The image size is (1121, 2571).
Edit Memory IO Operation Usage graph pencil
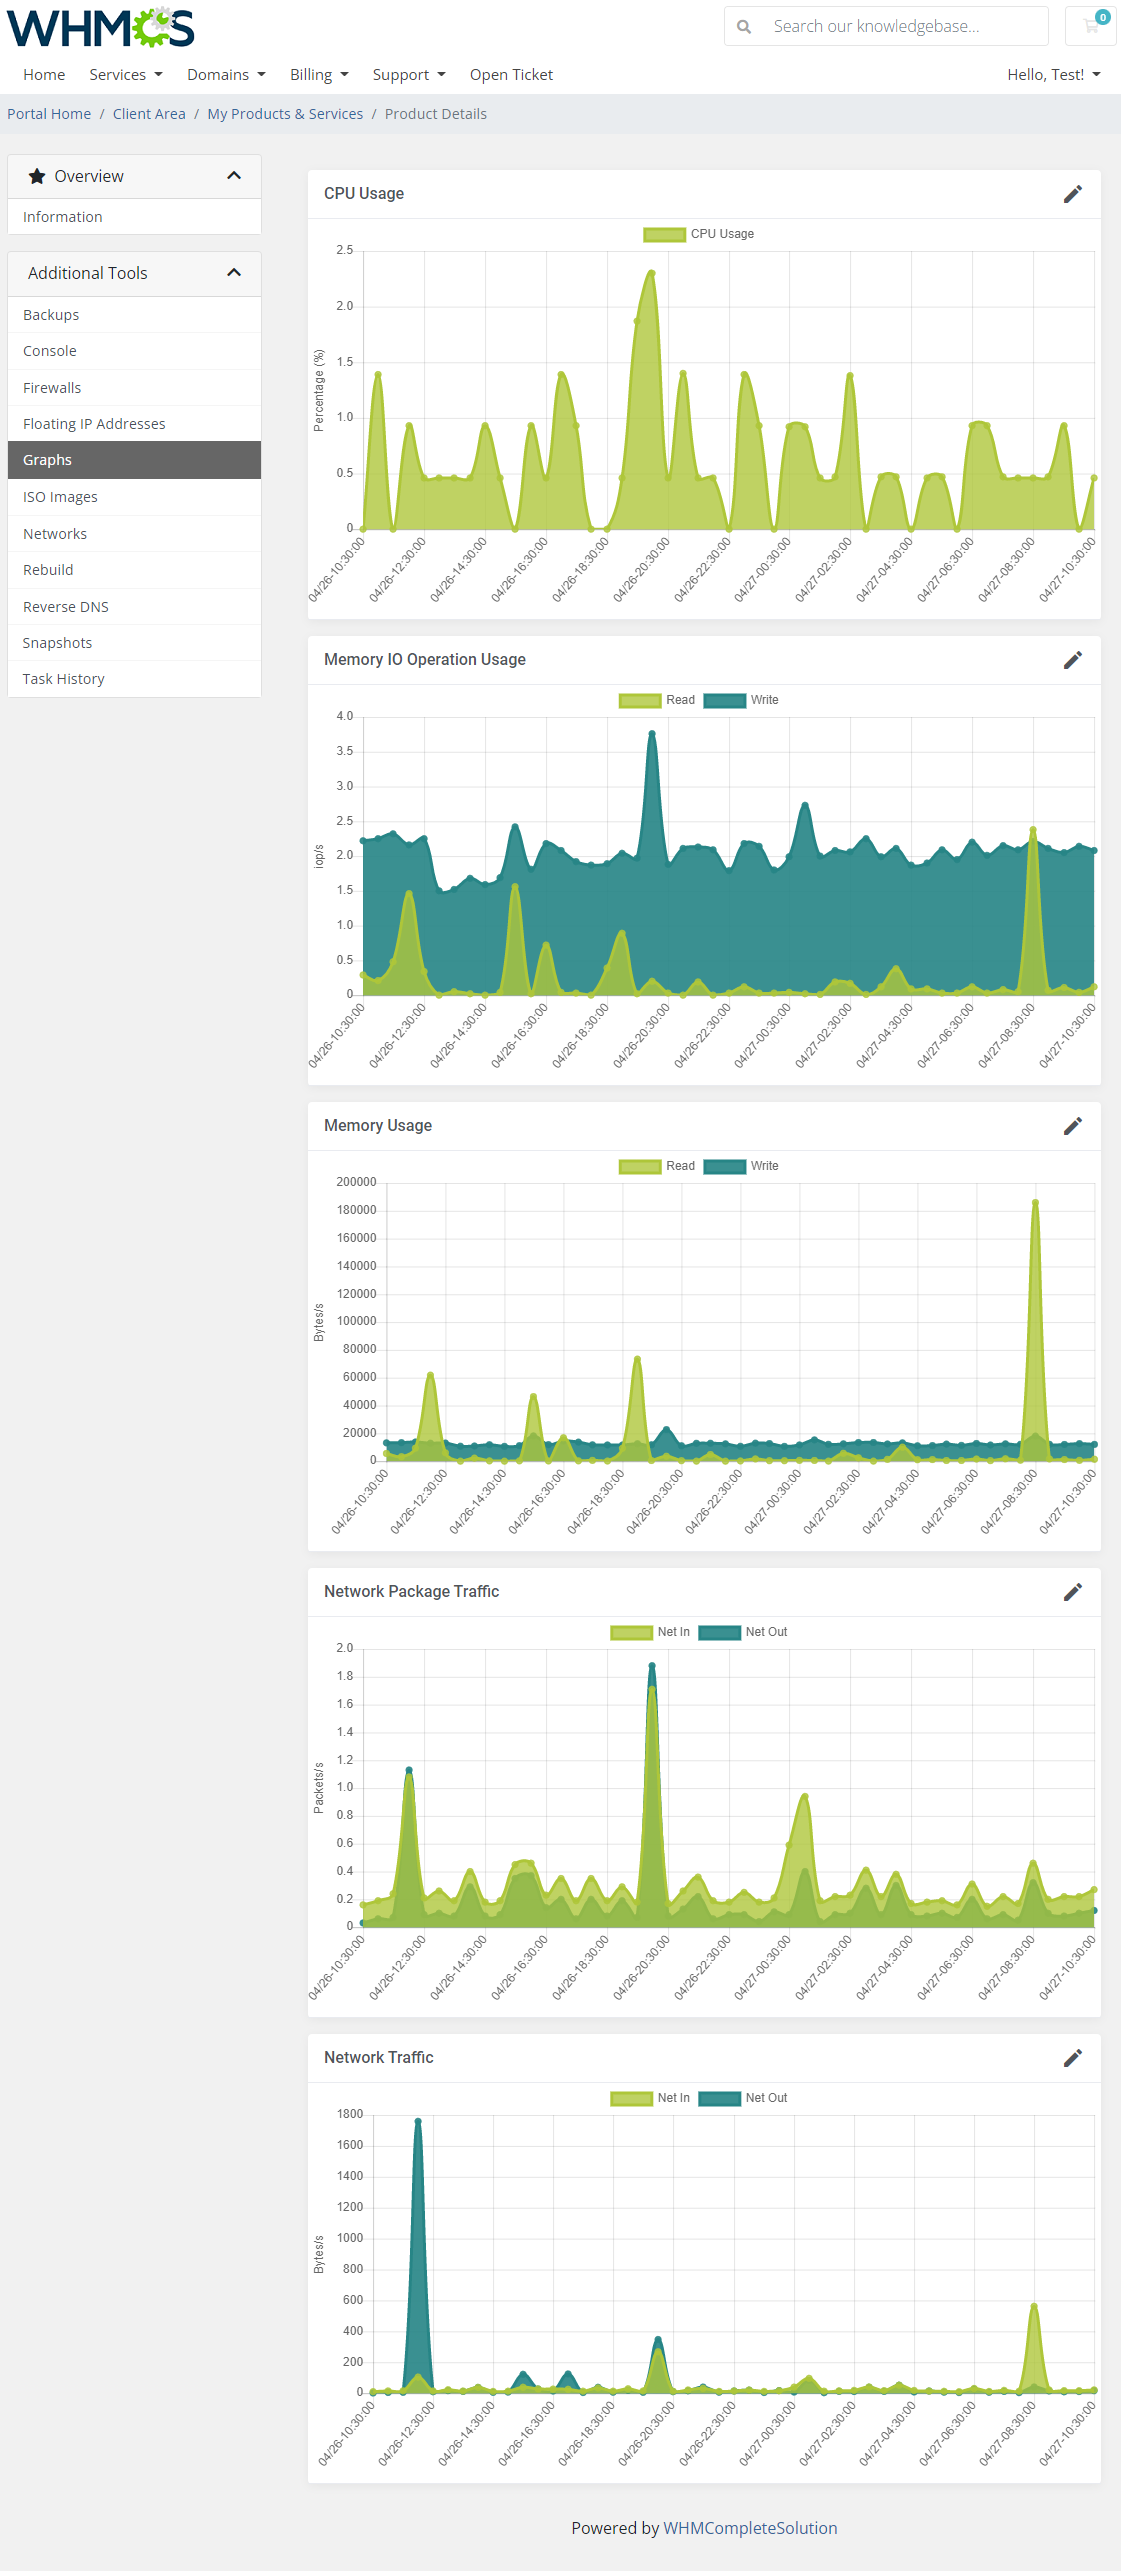[1073, 660]
